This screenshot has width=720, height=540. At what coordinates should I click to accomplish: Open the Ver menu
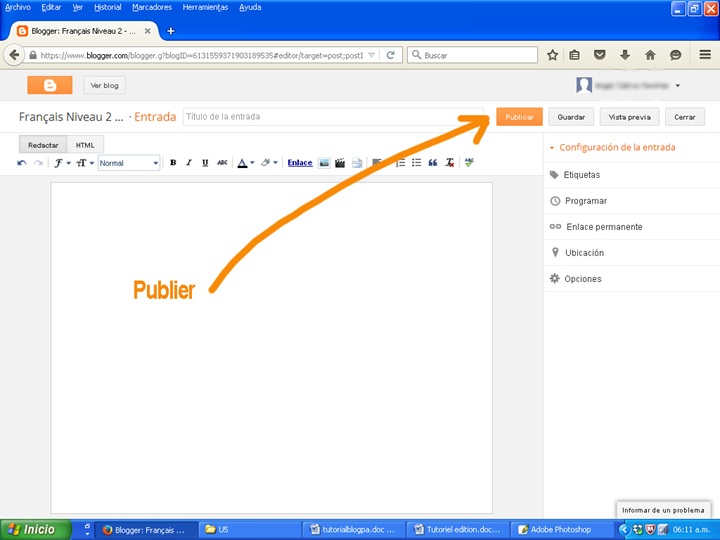point(78,7)
